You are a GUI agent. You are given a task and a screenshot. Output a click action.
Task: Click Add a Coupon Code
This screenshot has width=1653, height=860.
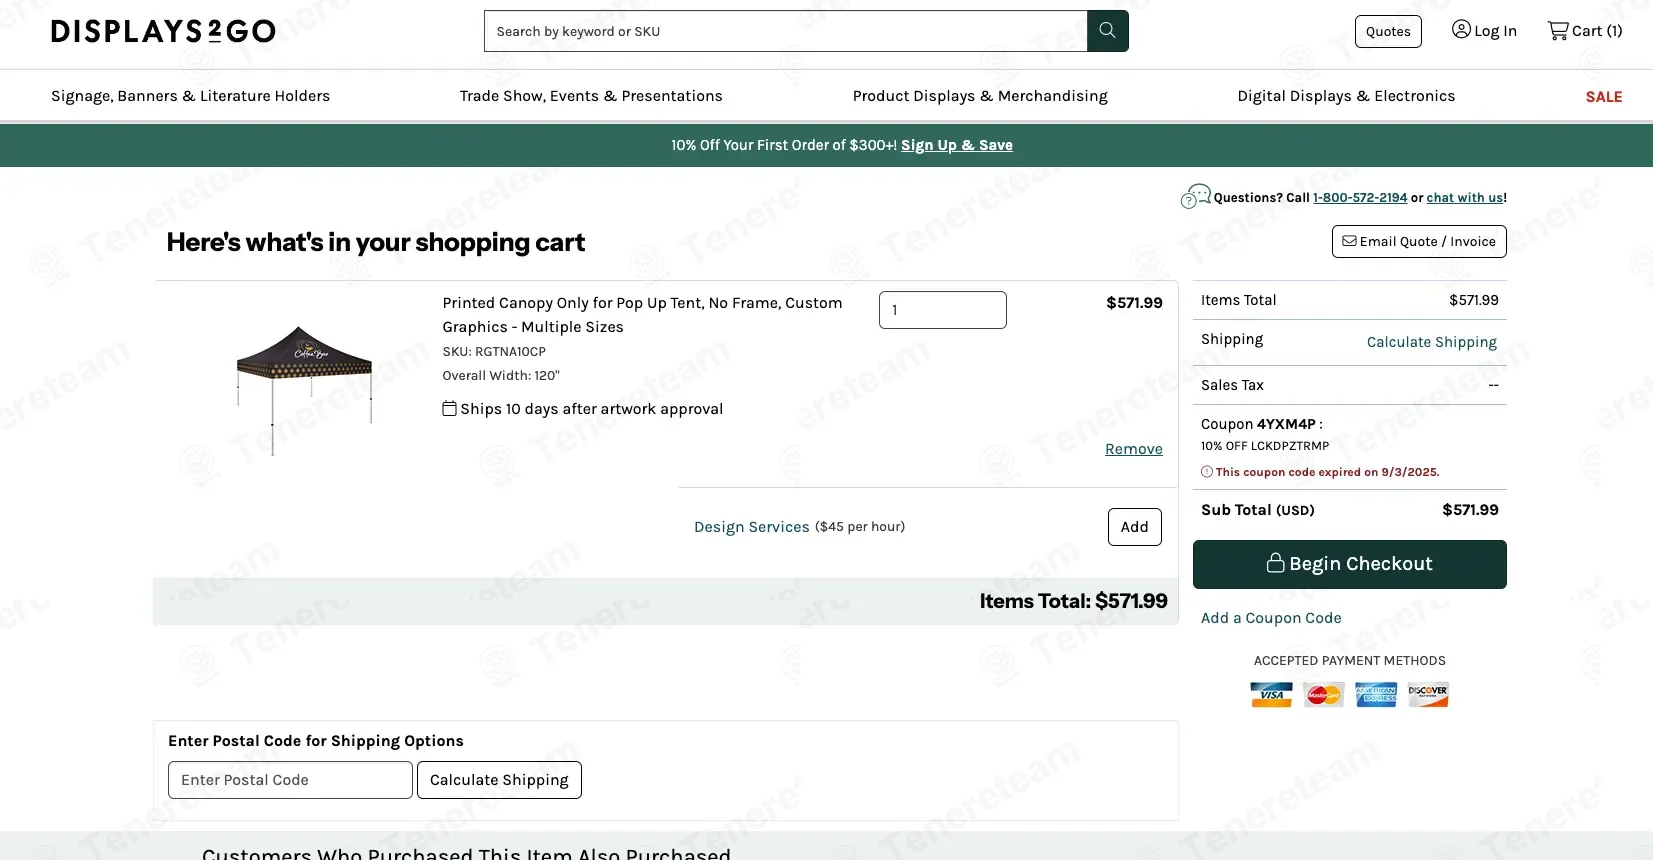[x=1271, y=618]
